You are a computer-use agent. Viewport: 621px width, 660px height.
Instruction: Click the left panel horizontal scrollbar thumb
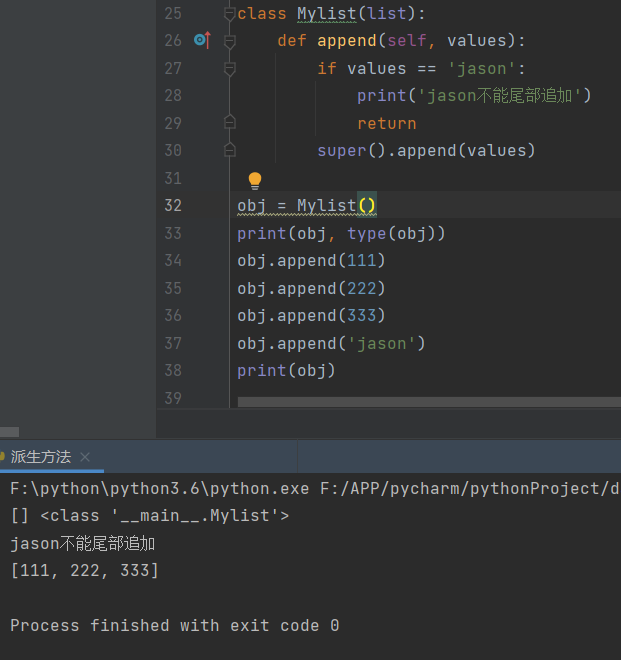click(x=9, y=432)
